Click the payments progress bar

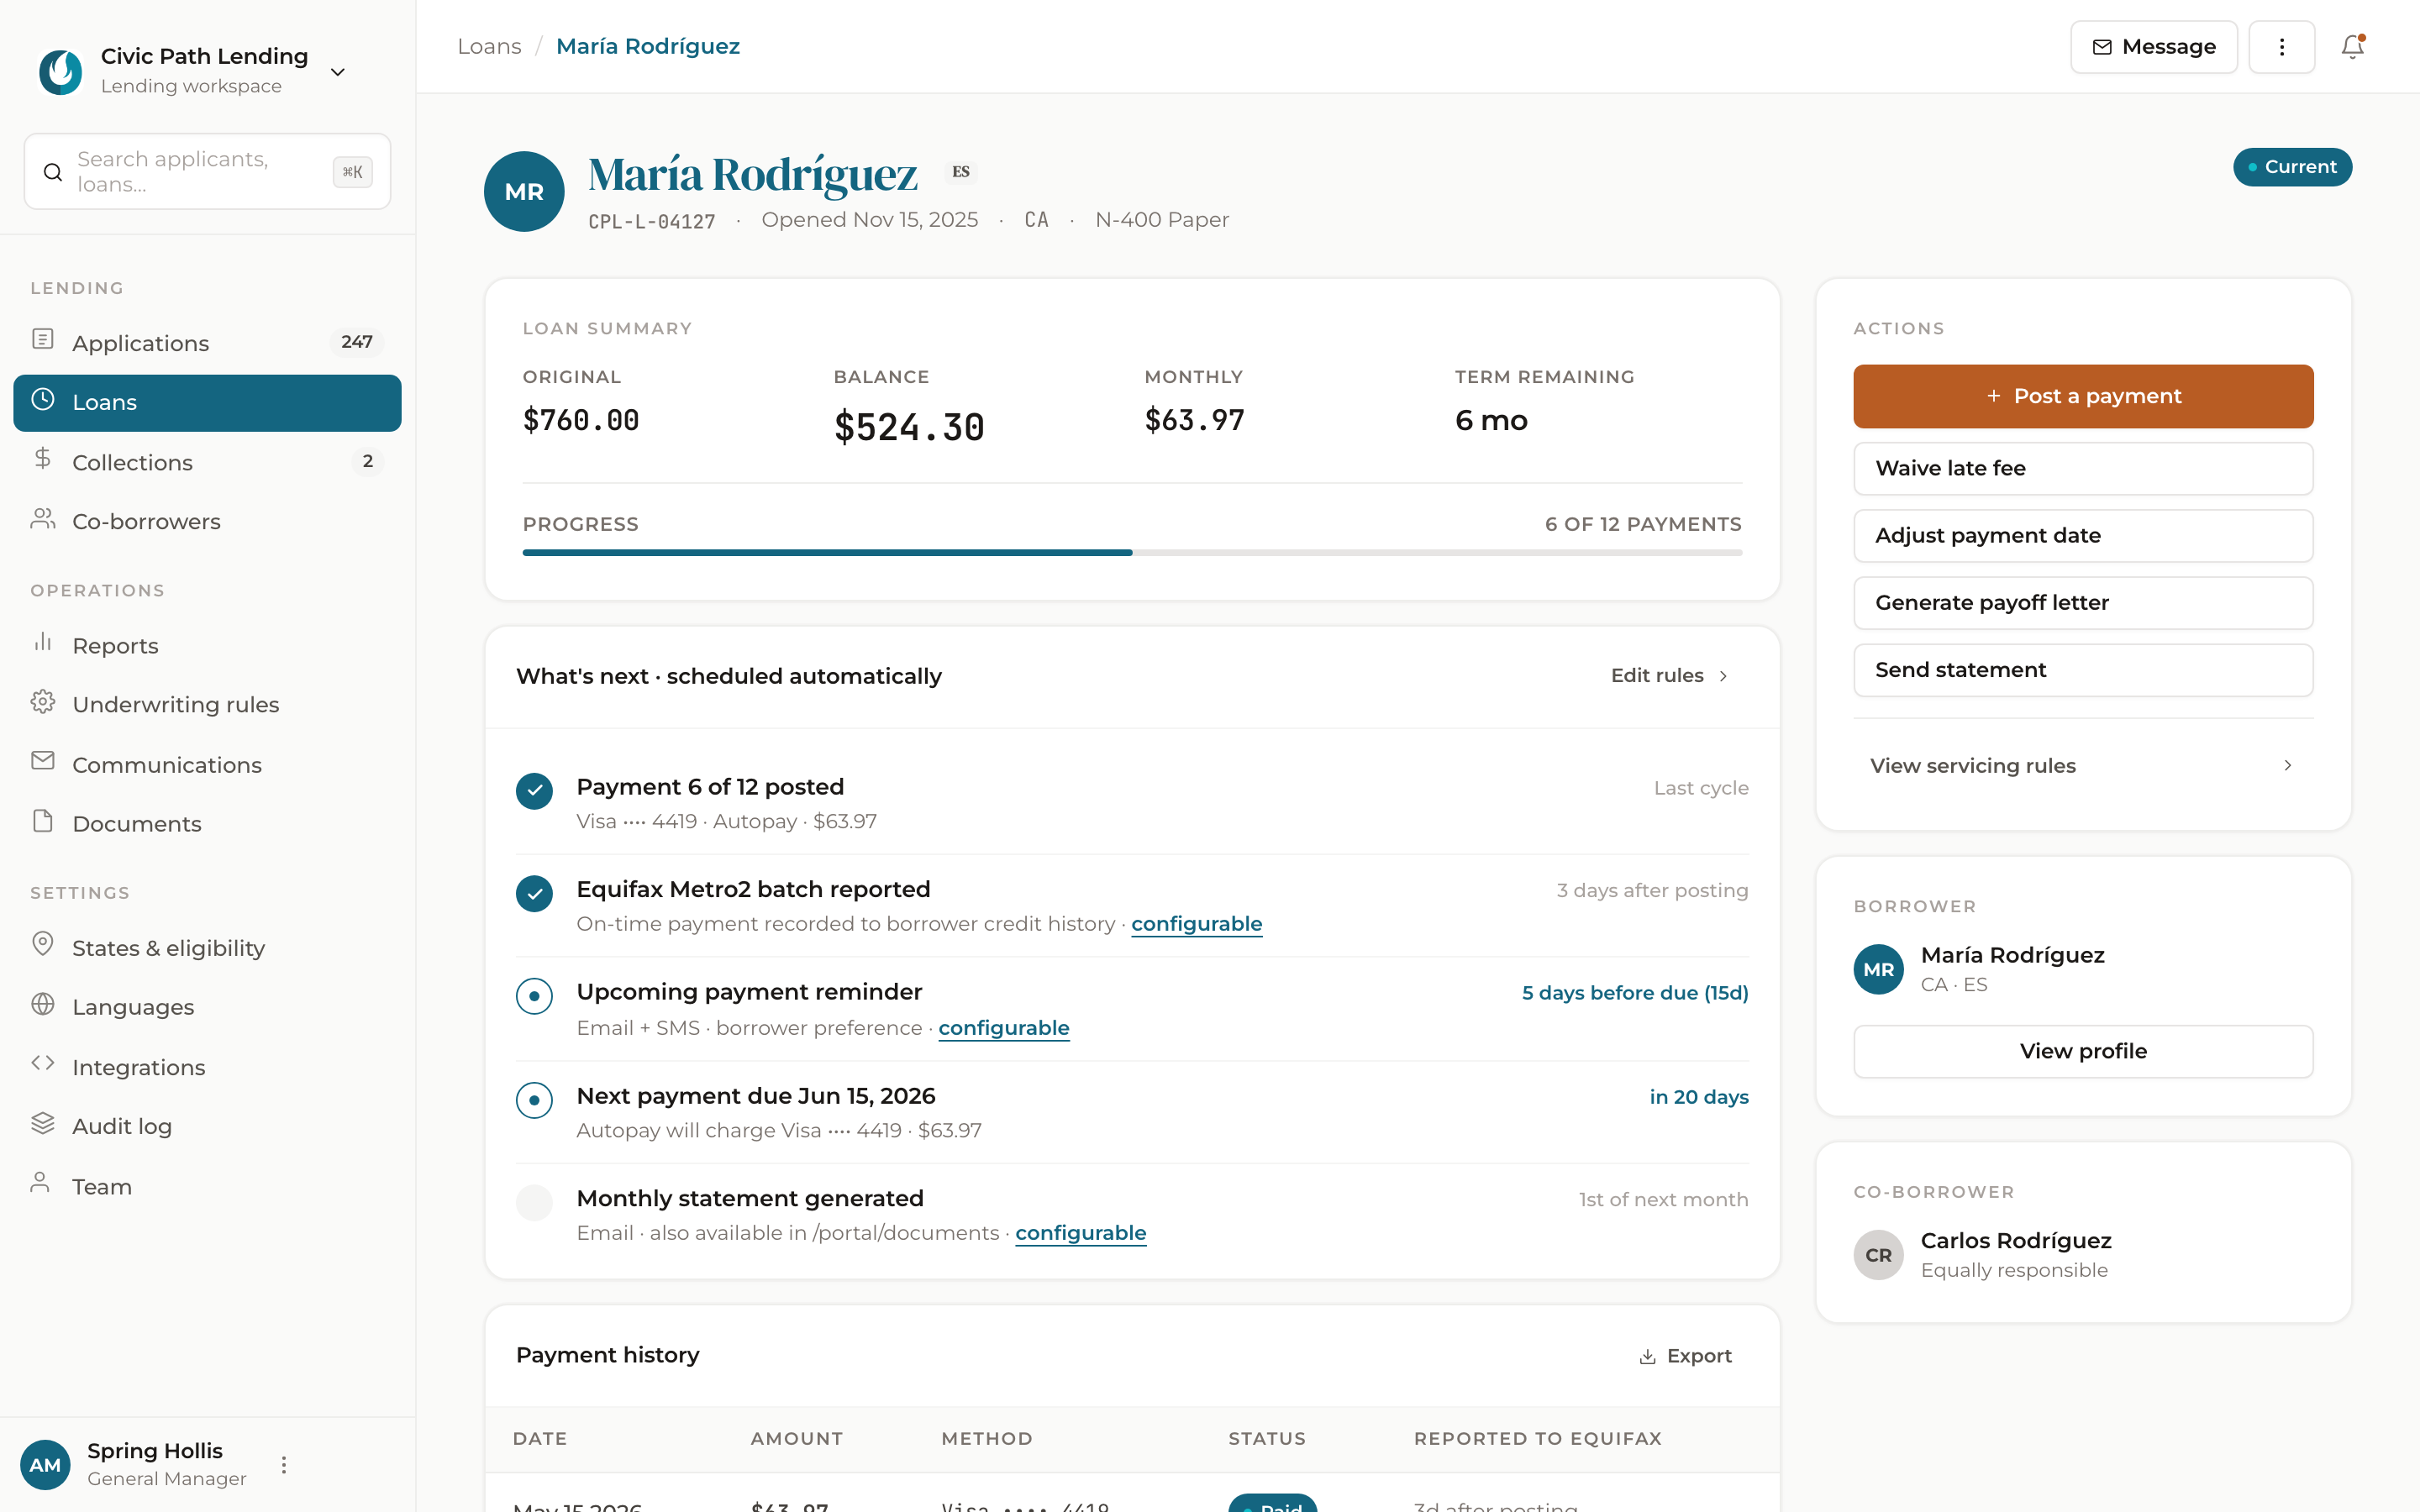click(x=1132, y=552)
